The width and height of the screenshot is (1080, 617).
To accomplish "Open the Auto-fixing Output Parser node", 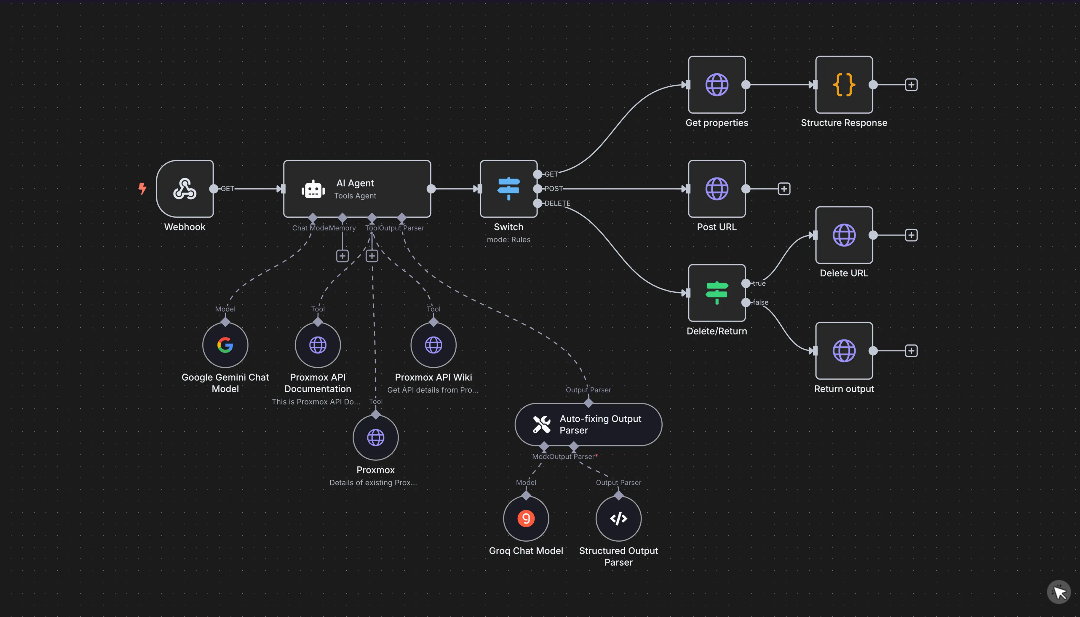I will [x=588, y=424].
